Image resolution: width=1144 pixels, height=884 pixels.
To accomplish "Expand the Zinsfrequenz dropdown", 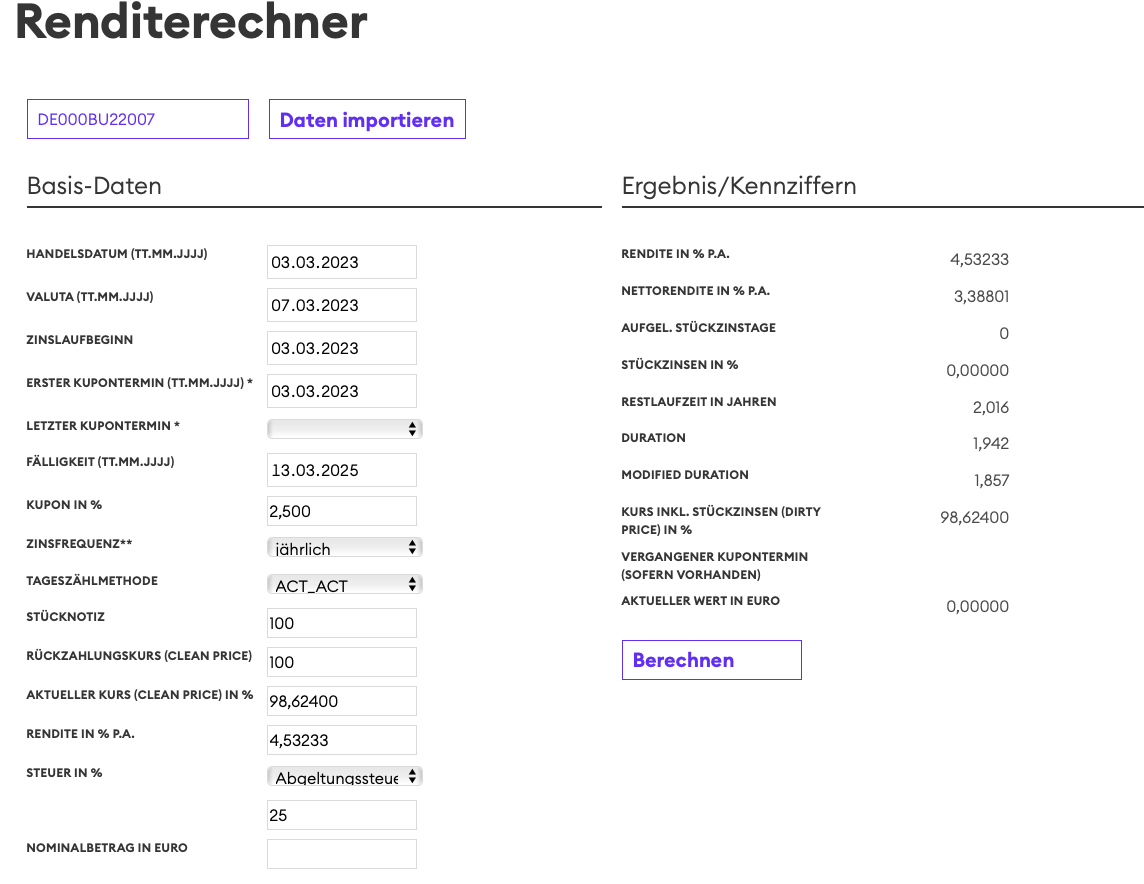I will pos(345,548).
